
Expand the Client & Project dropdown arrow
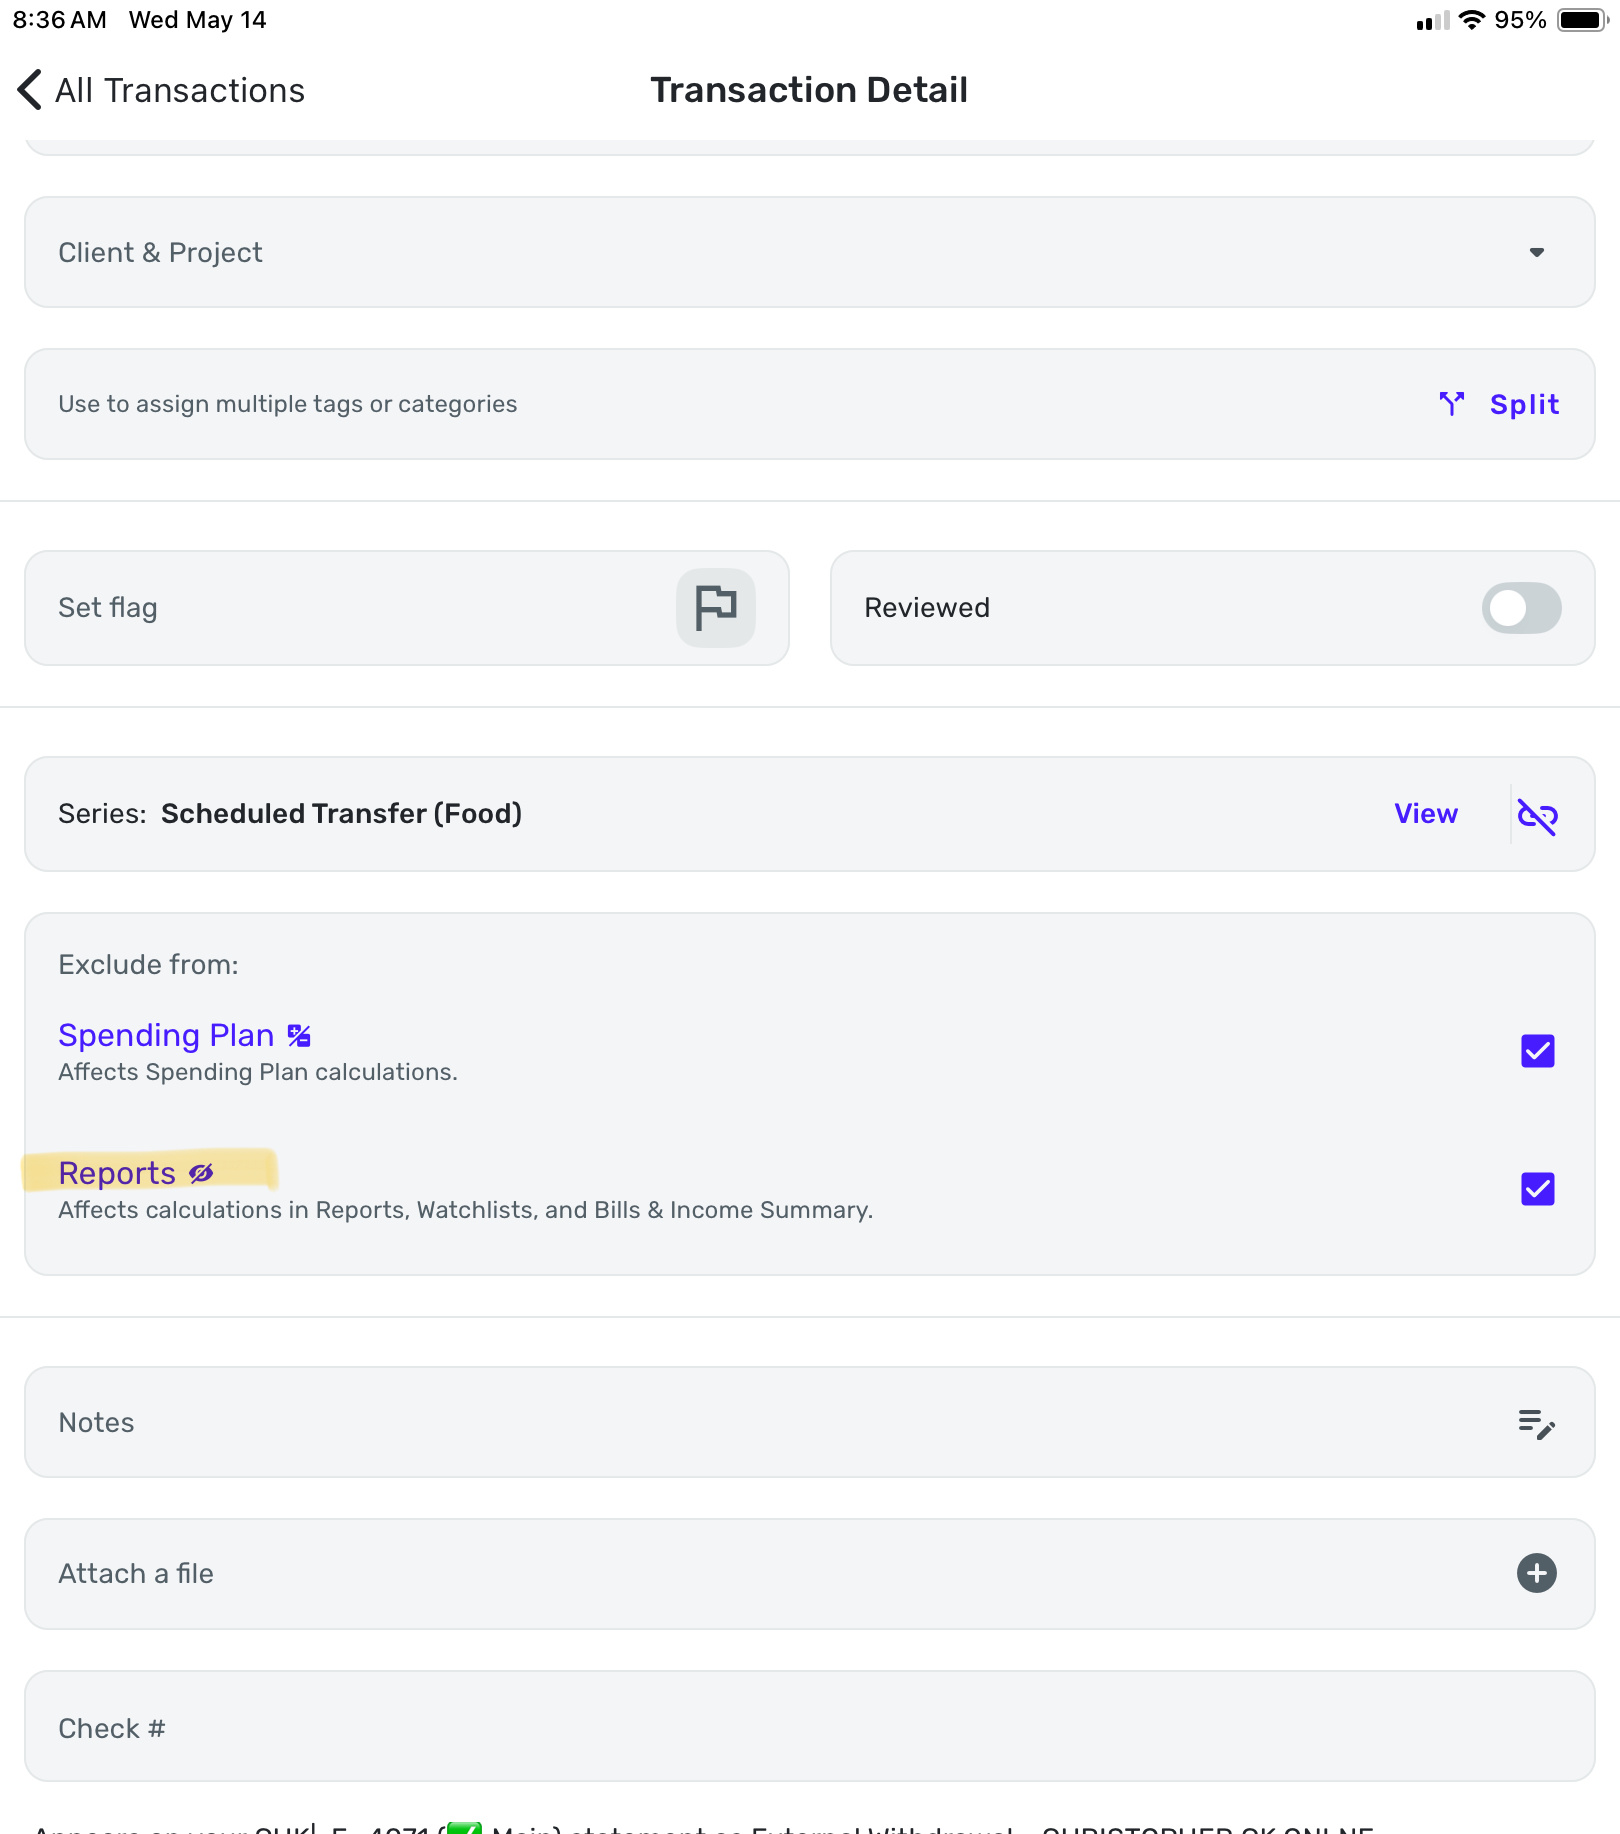[1536, 252]
